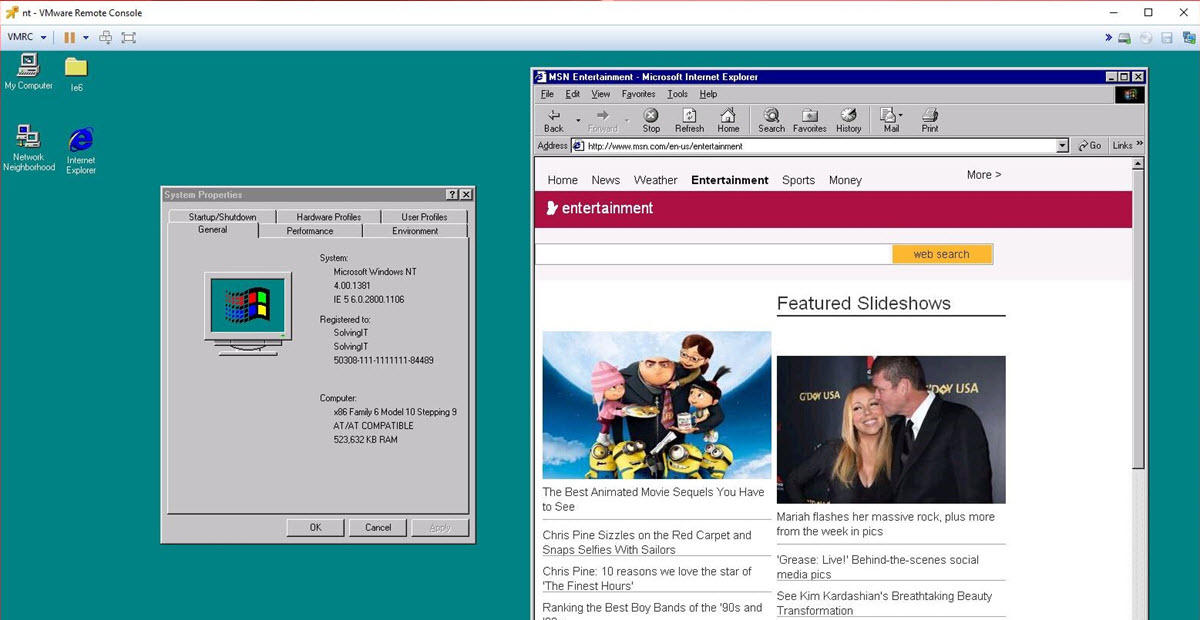Click the Despicable Me movie thumbnail

657,405
